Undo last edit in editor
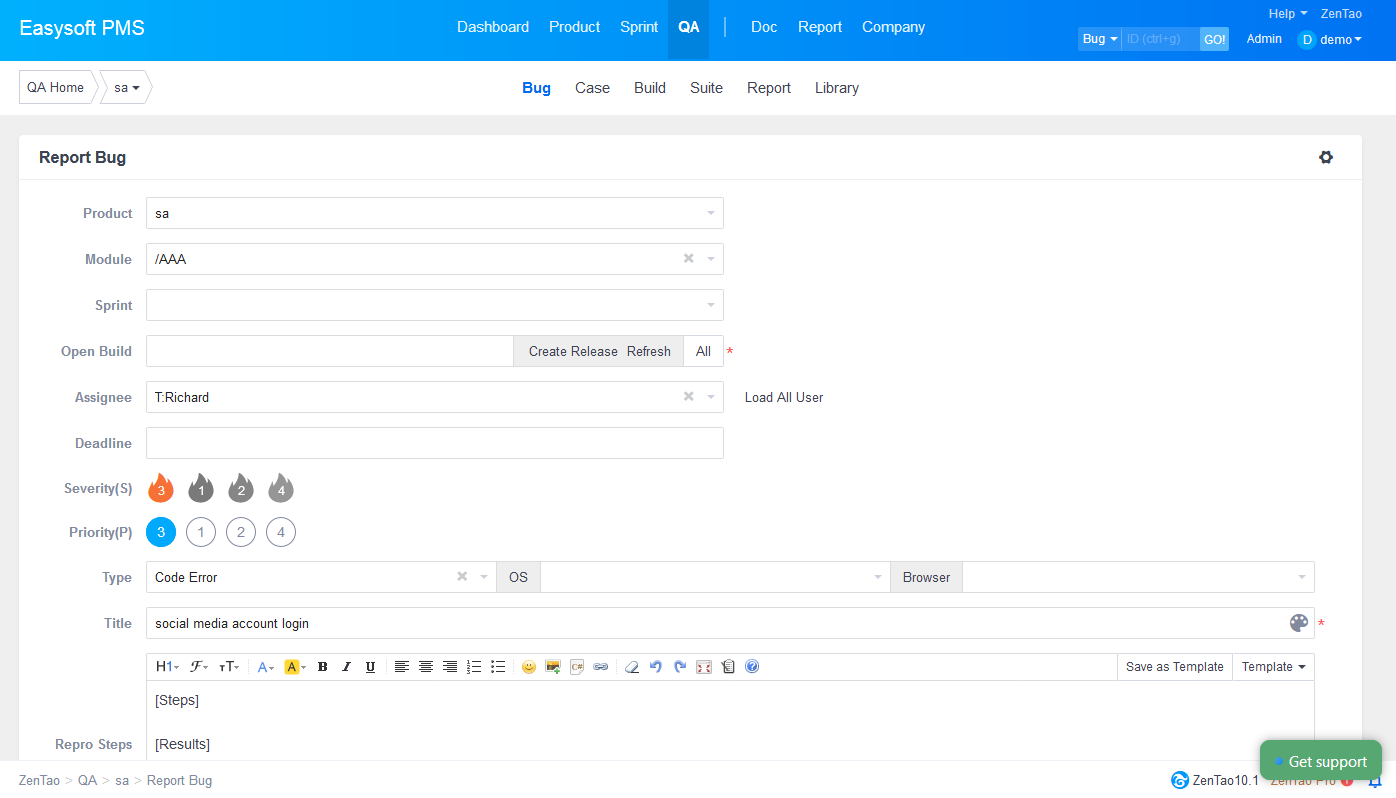Screen dimensions: 1396x798 (656, 667)
